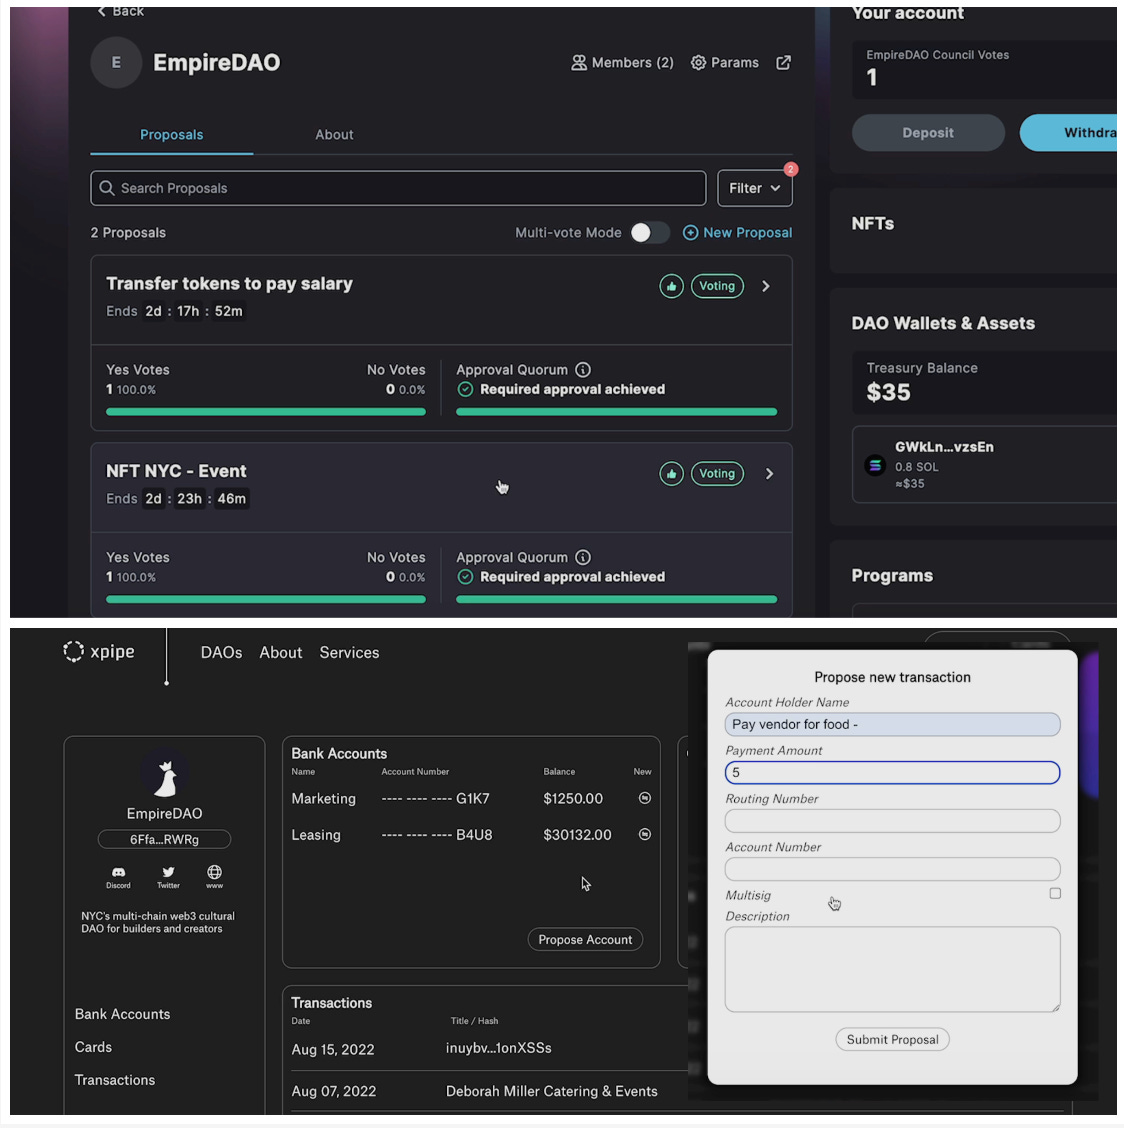This screenshot has height=1128, width=1124.
Task: Click the Withdraw button
Action: click(1068, 132)
